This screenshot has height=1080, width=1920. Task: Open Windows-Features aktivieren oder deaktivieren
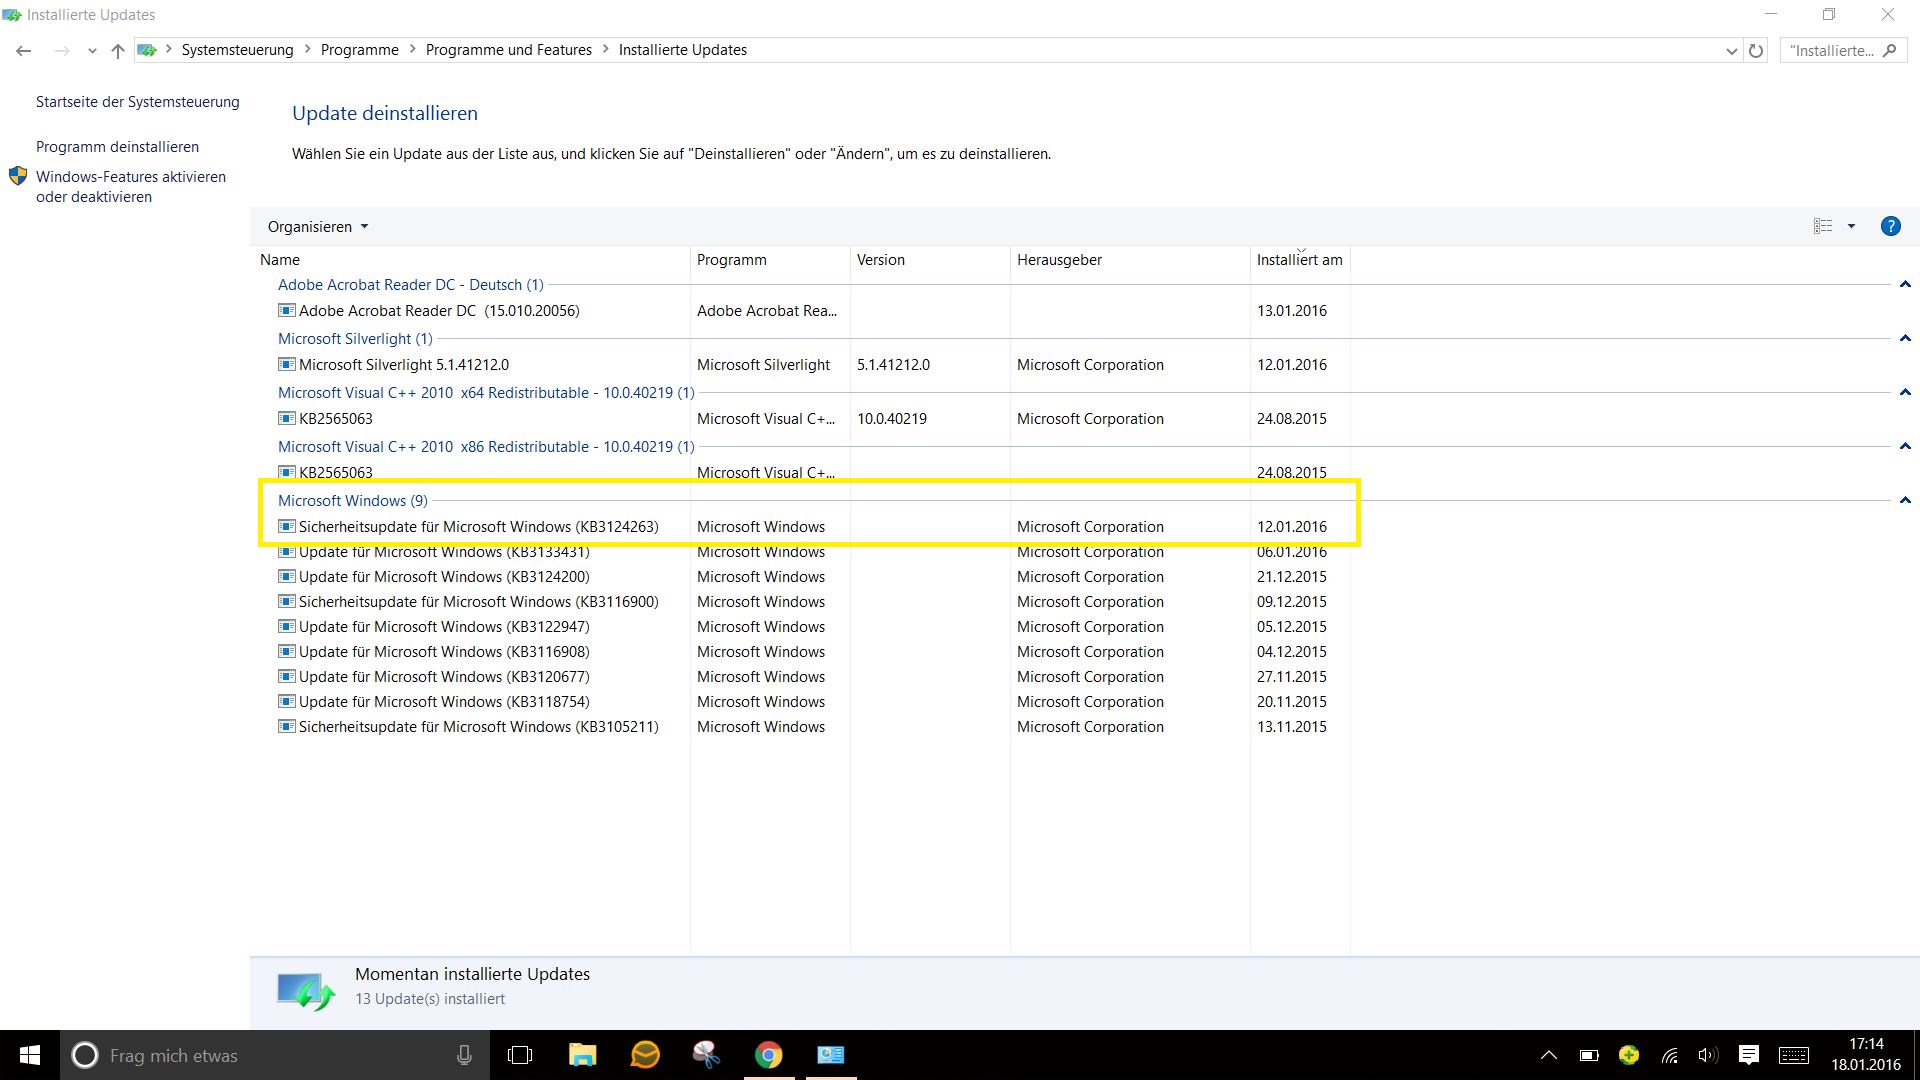point(130,187)
